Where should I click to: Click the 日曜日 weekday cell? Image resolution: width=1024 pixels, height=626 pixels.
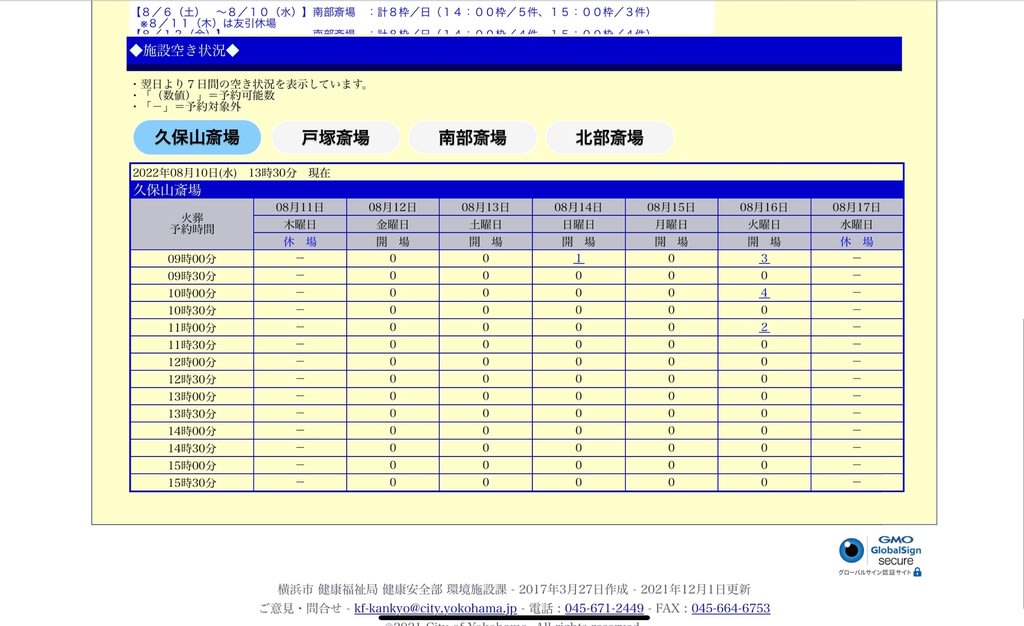coord(578,225)
